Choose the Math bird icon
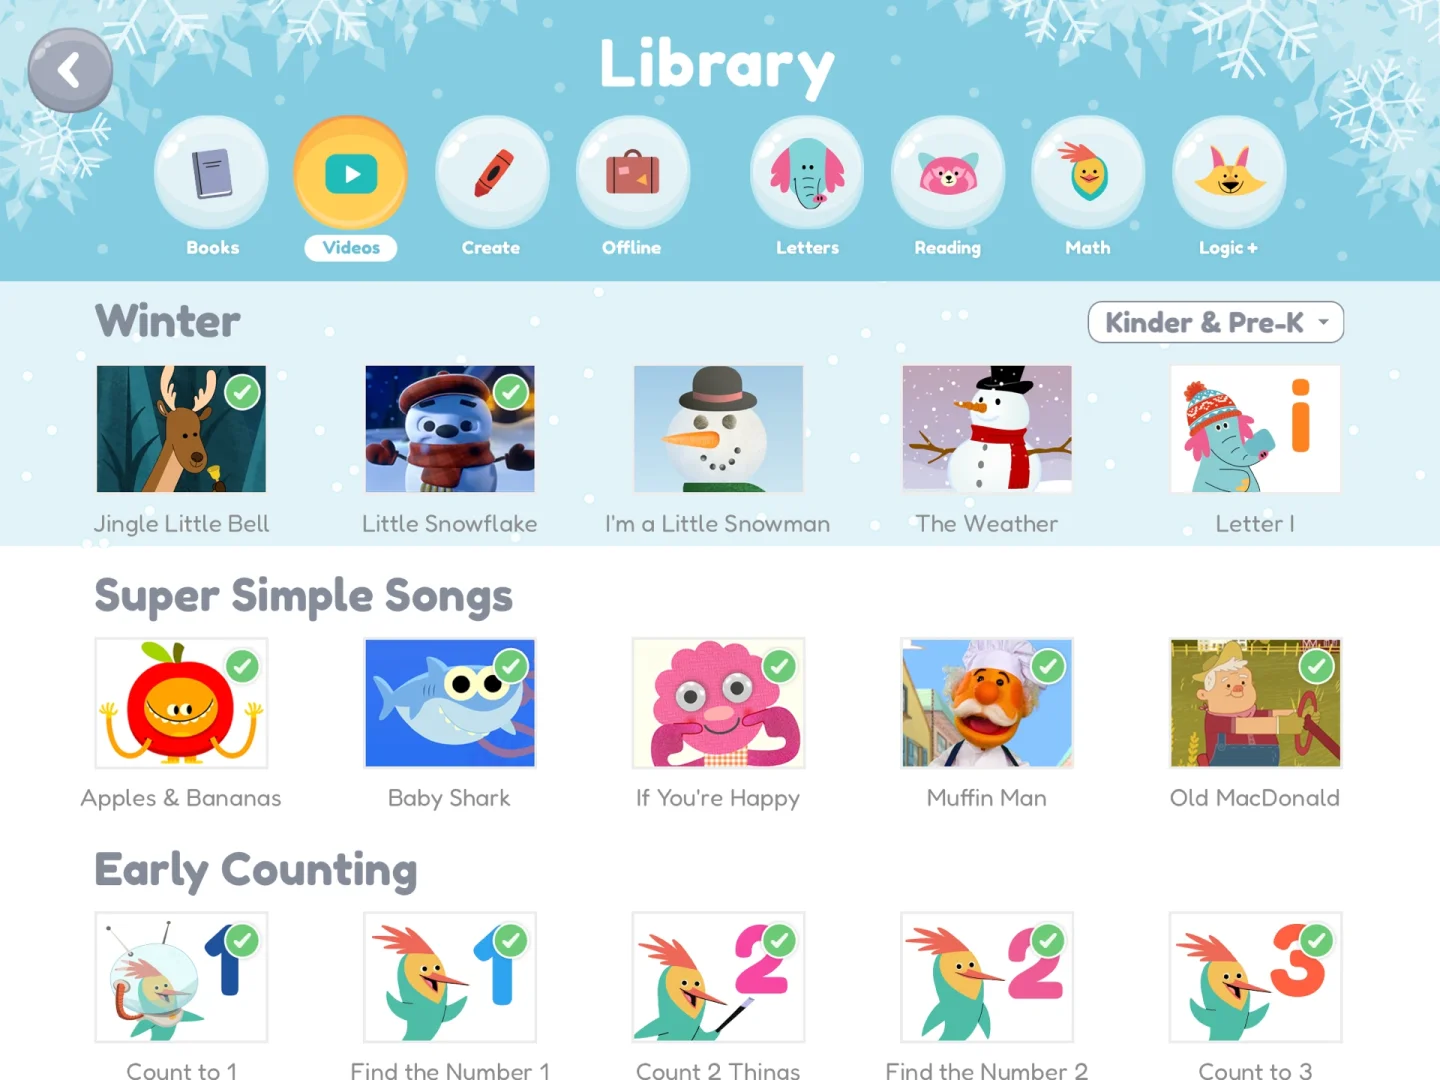The image size is (1440, 1080). coord(1088,173)
